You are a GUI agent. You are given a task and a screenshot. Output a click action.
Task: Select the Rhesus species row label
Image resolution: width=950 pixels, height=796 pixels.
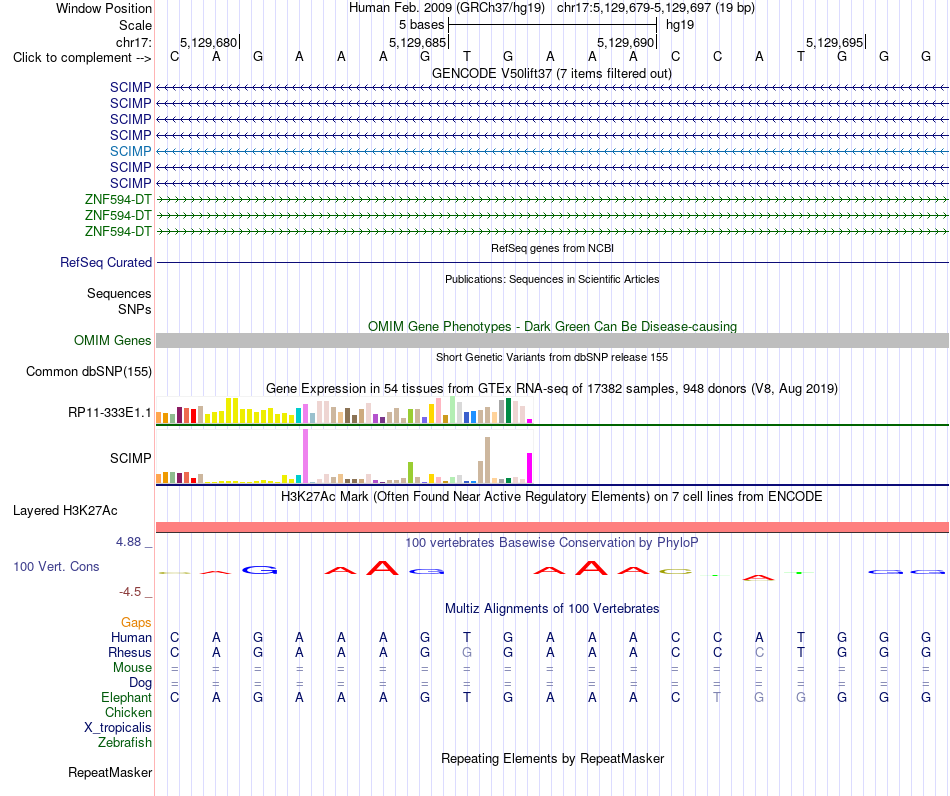(x=130, y=652)
